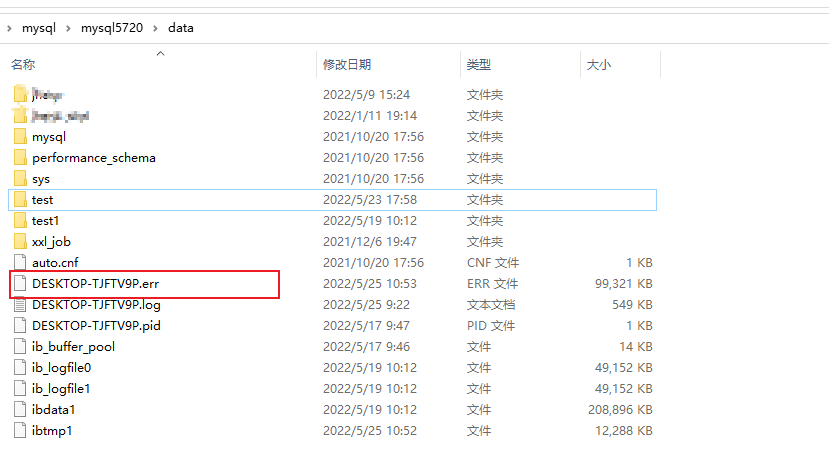Open the chevron before mysql in path

pos(9,28)
